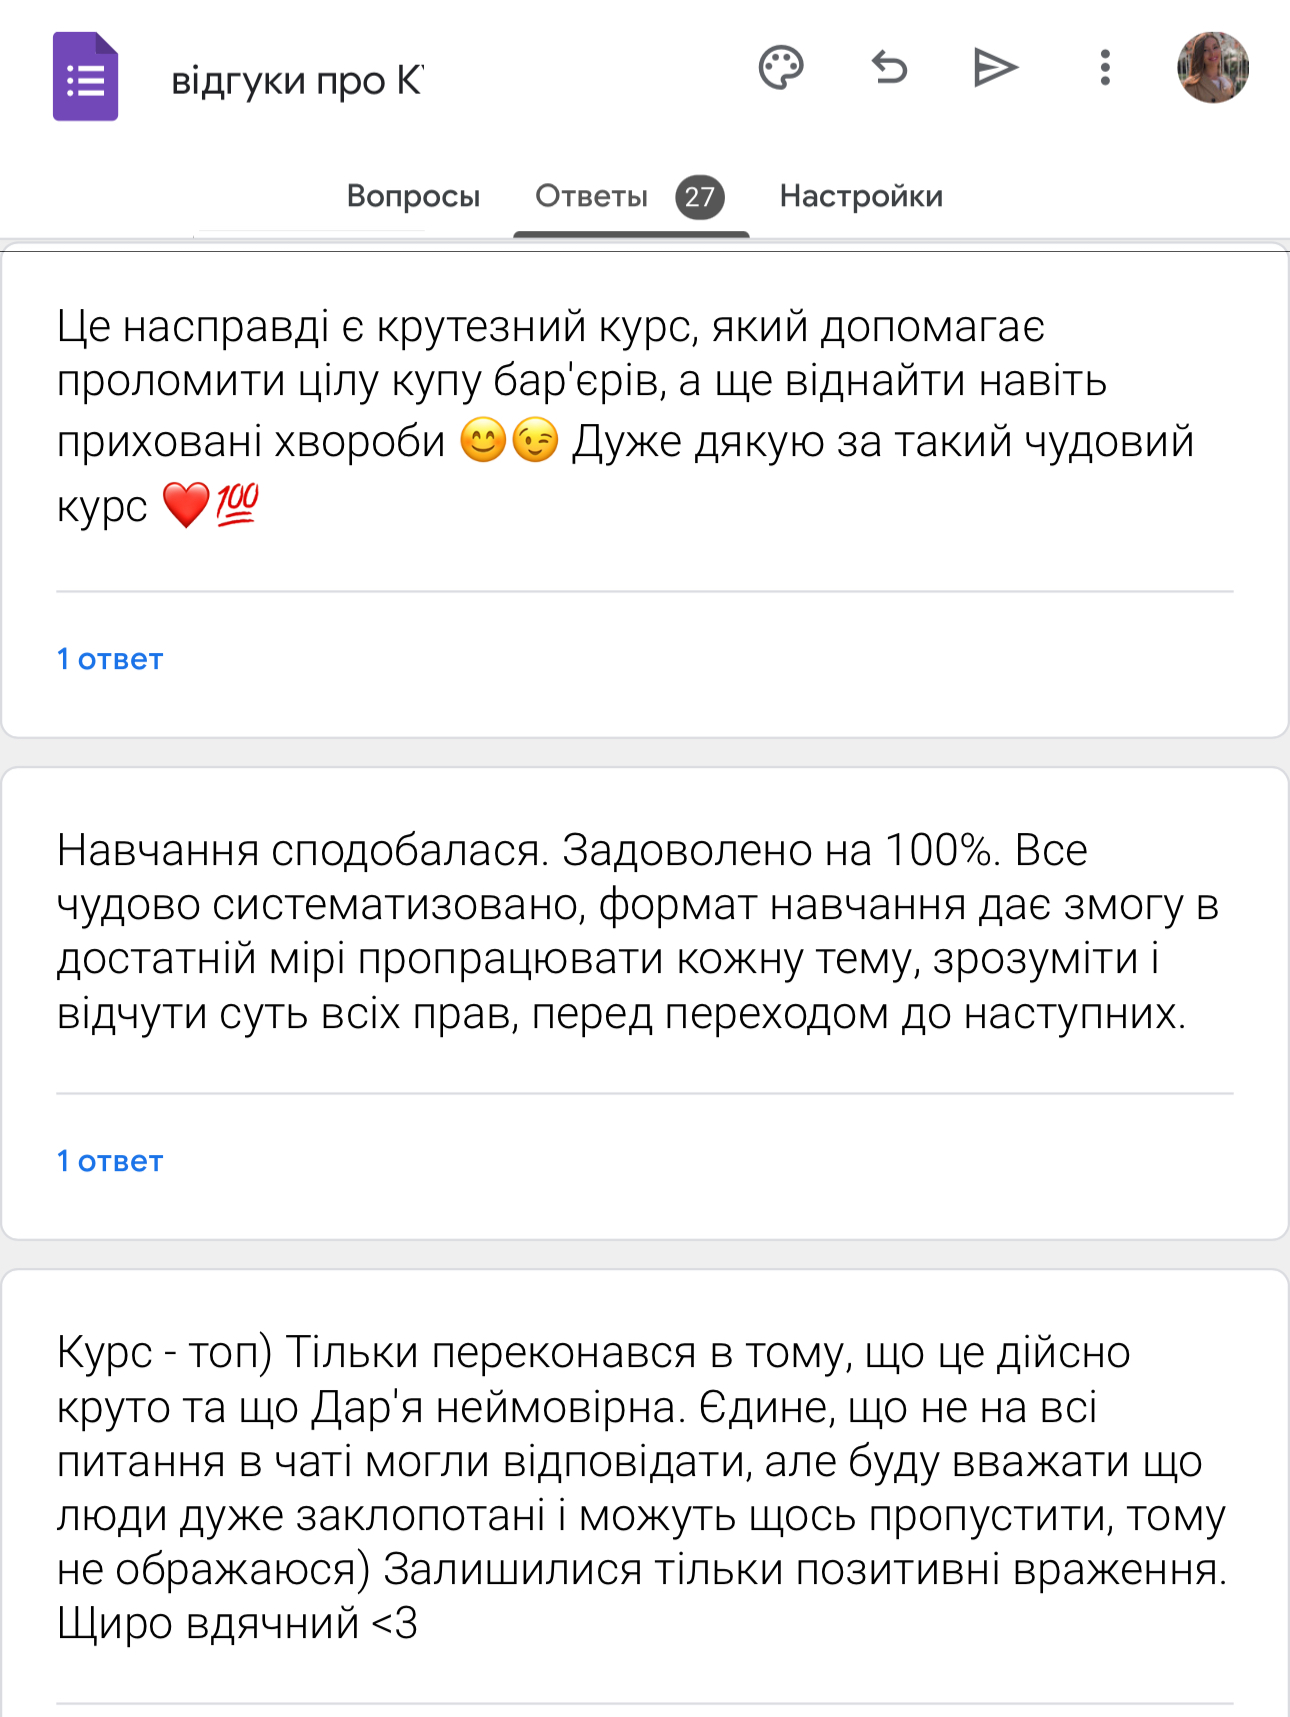Open the three-dot more options menu
This screenshot has width=1290, height=1717.
[1104, 68]
